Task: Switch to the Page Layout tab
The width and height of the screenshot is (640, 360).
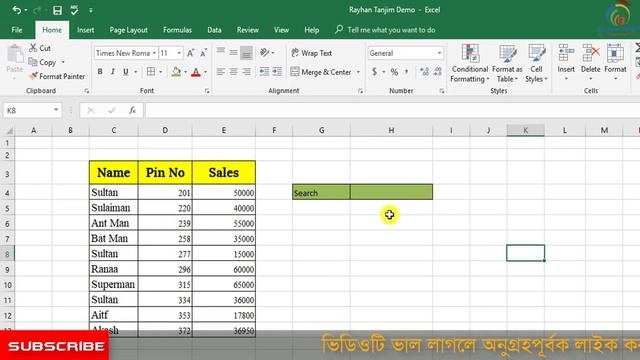Action: tap(128, 30)
